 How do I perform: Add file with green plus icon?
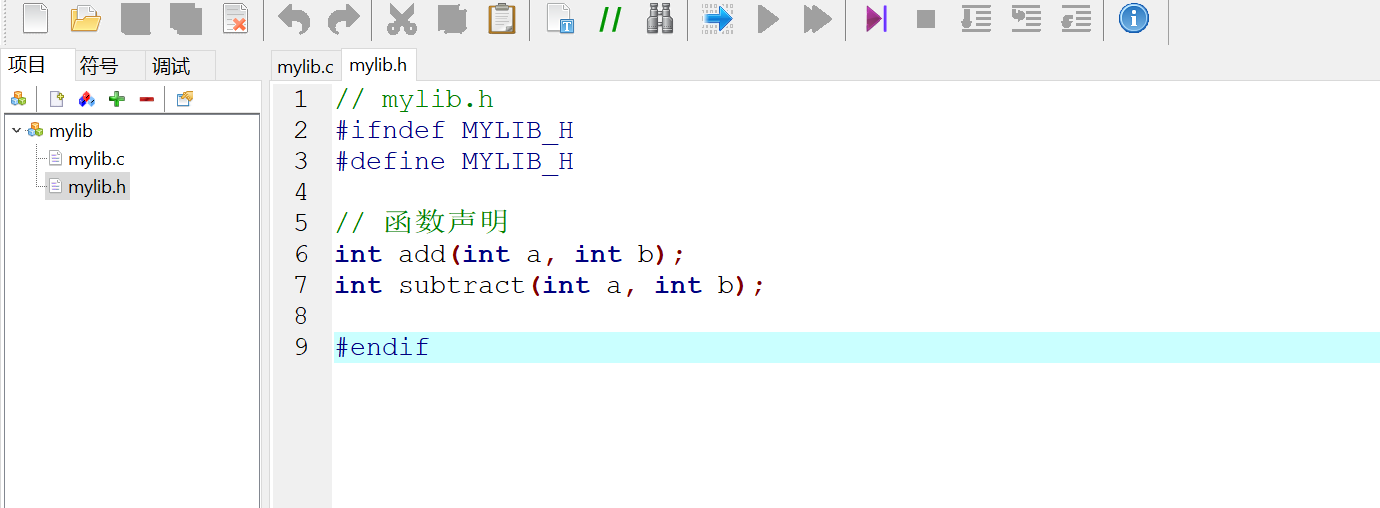[117, 98]
